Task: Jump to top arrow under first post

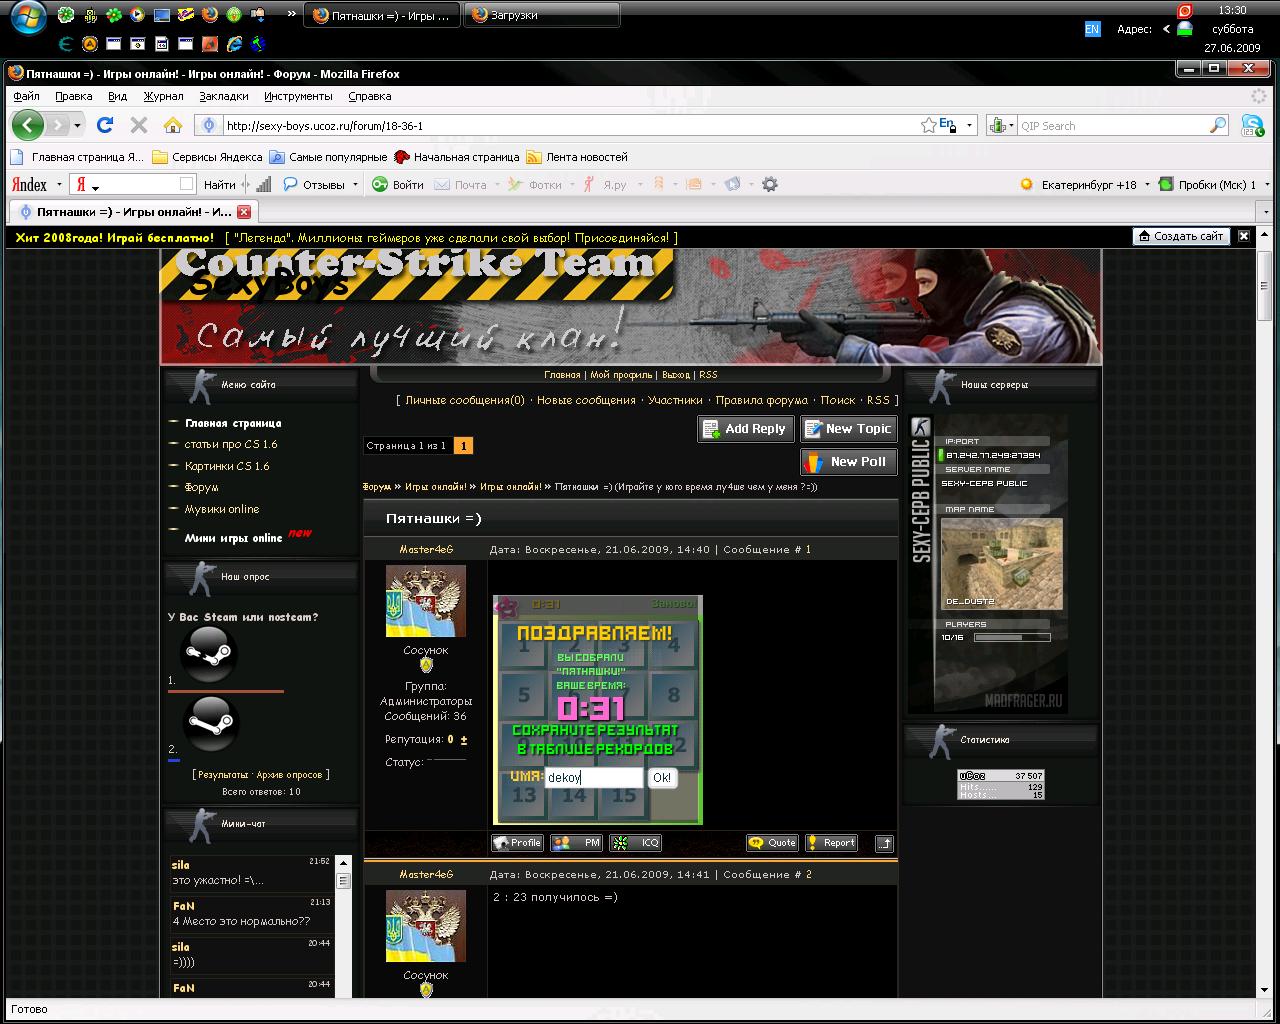Action: point(884,843)
